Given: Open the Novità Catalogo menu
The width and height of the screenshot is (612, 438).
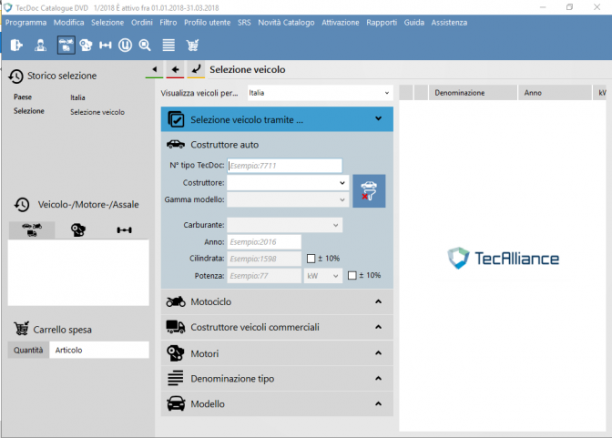Looking at the screenshot, I should point(286,23).
